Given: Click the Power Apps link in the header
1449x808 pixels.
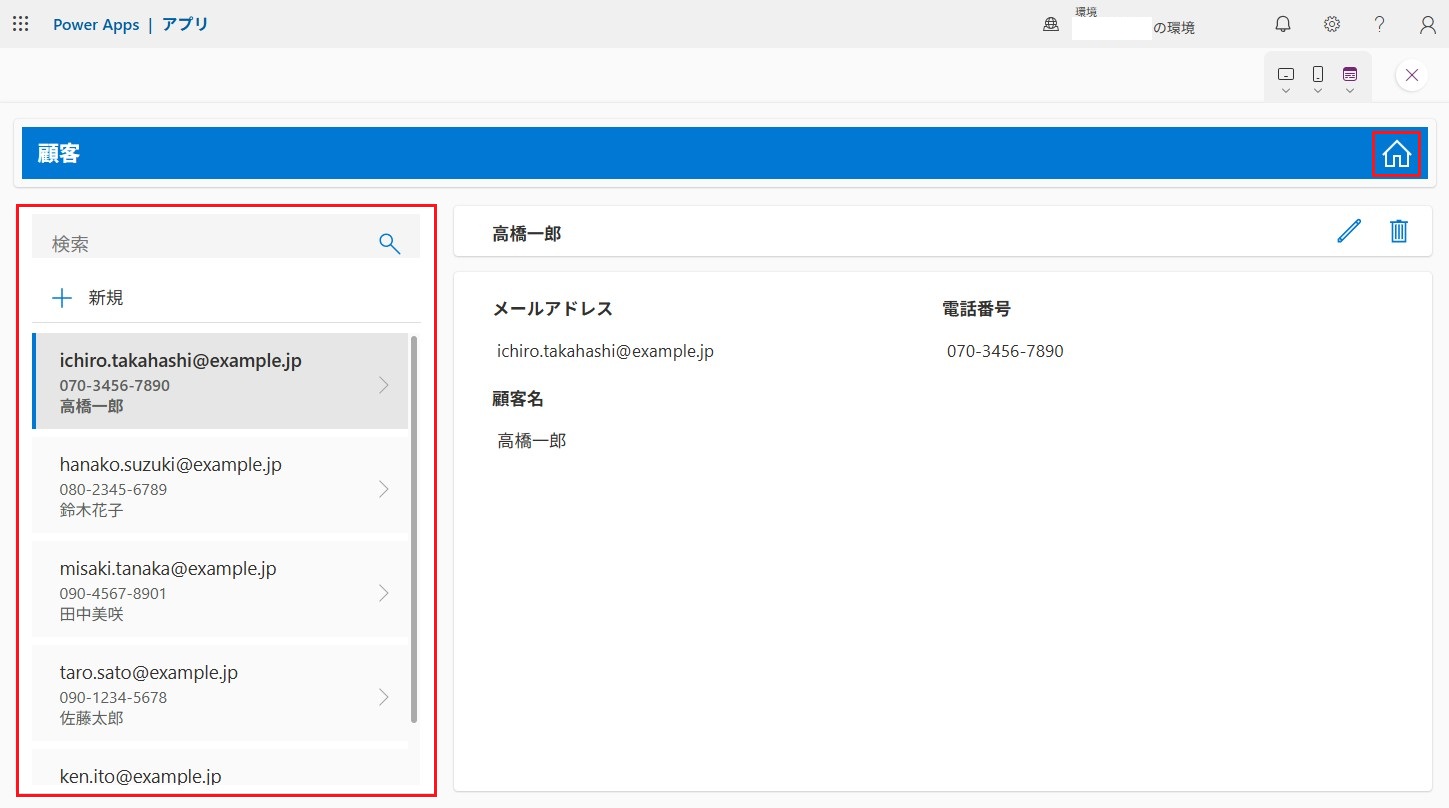Looking at the screenshot, I should coord(96,24).
